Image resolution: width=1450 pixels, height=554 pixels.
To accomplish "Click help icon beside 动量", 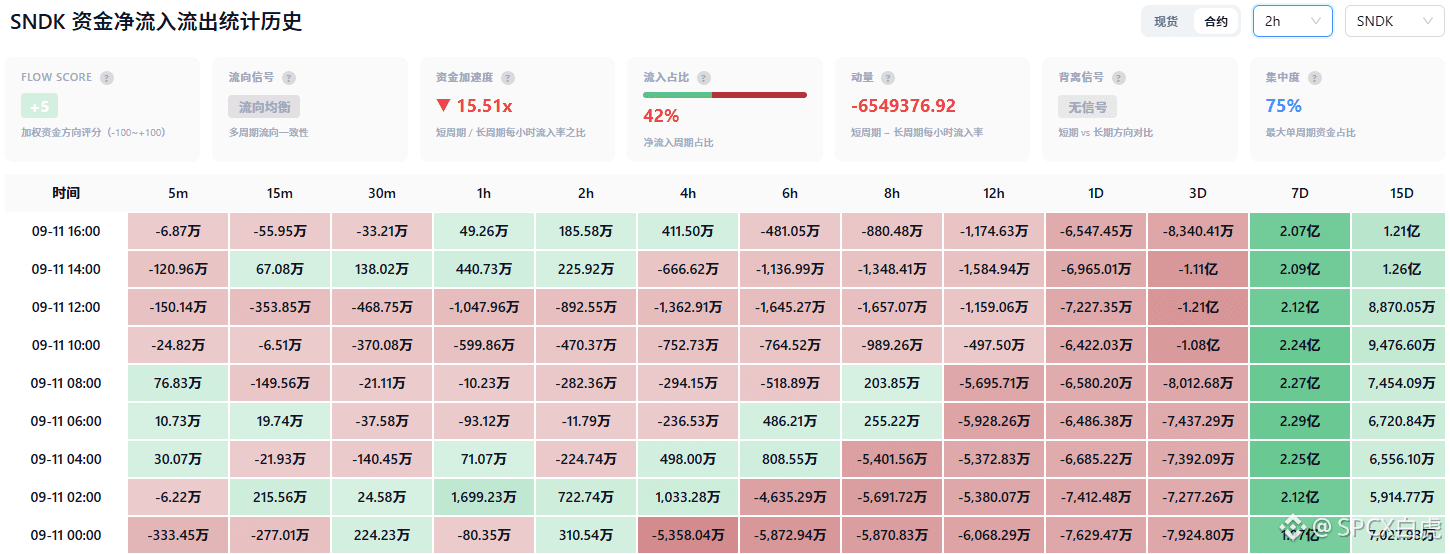I will (x=888, y=78).
